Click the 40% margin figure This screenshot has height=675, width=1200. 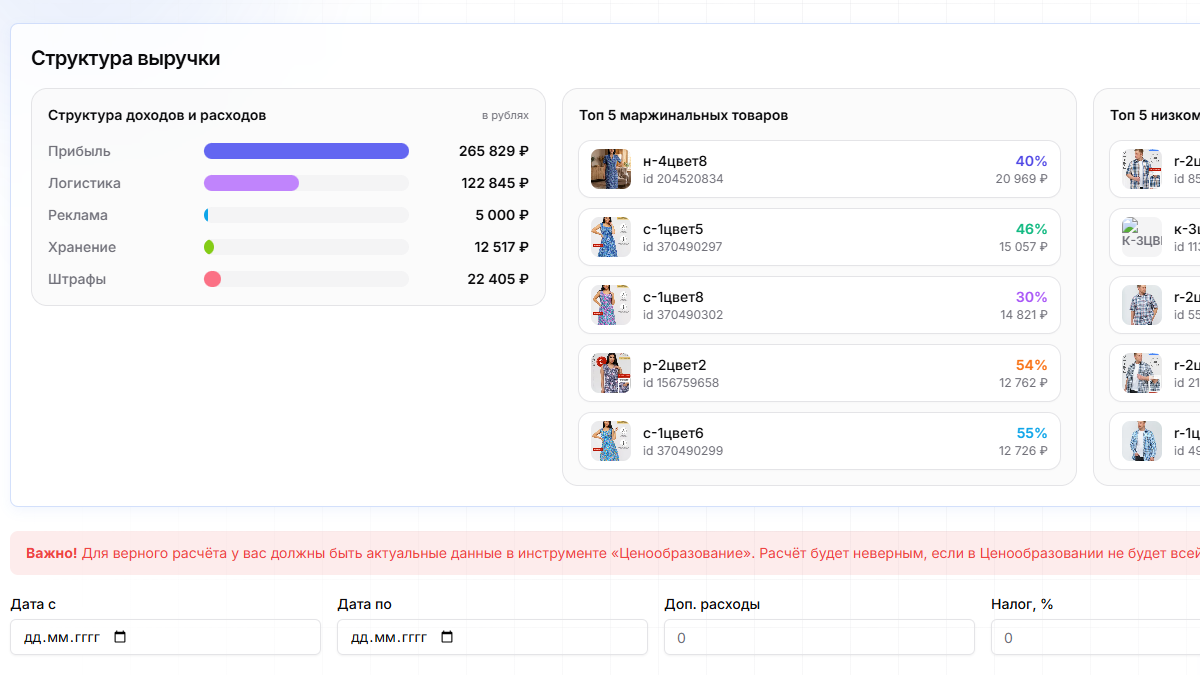pos(1031,161)
